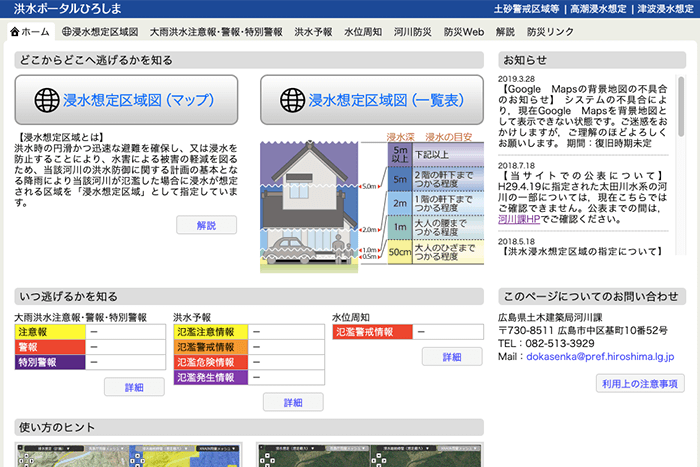
Task: Click the globe icon on the 浸水想定区域図 (マップ) button
Action: [47, 100]
